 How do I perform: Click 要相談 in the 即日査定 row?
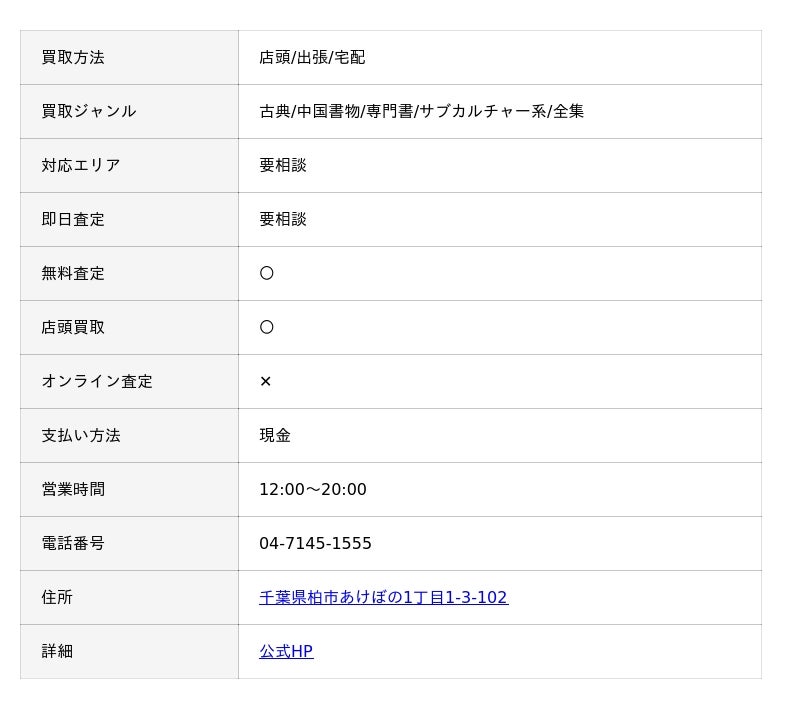point(283,219)
